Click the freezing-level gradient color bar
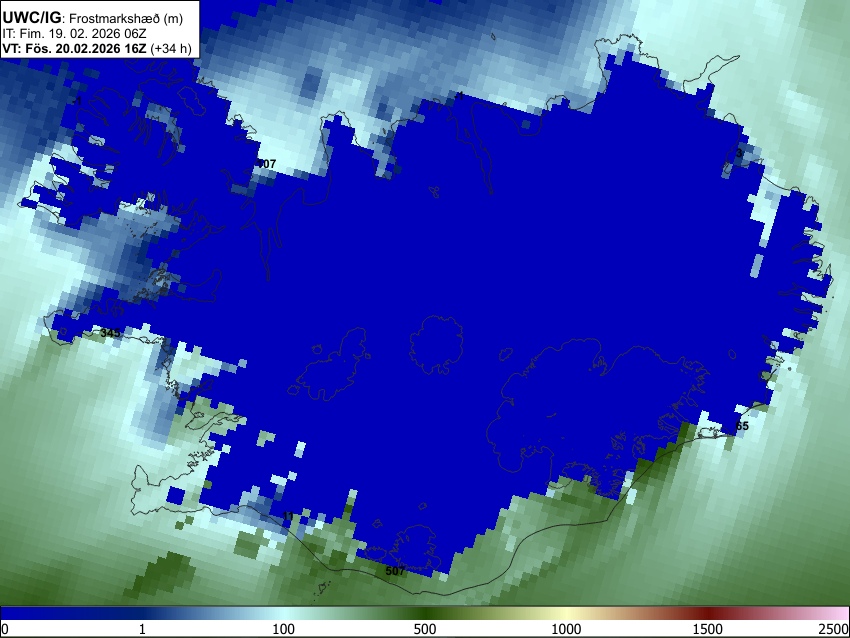The height and width of the screenshot is (638, 850). pos(425,614)
